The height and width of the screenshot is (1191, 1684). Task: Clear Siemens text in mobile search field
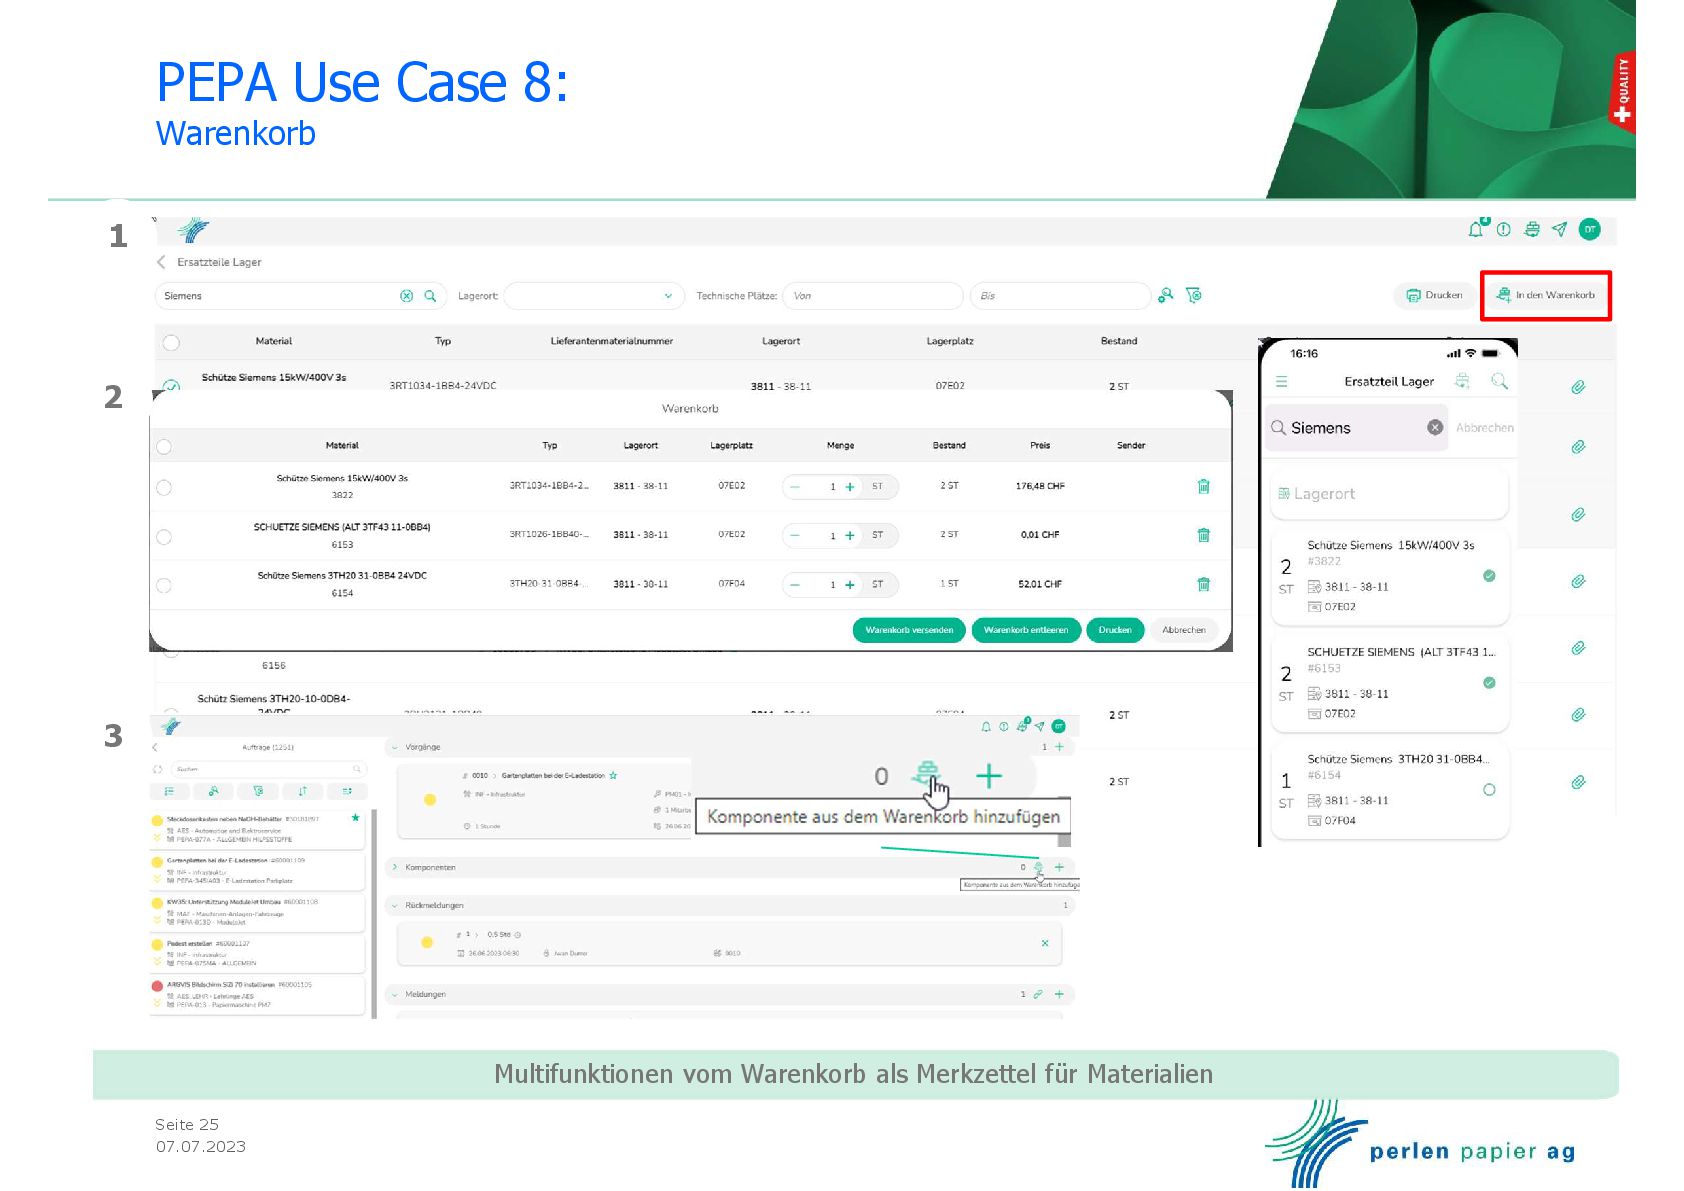tap(1435, 428)
